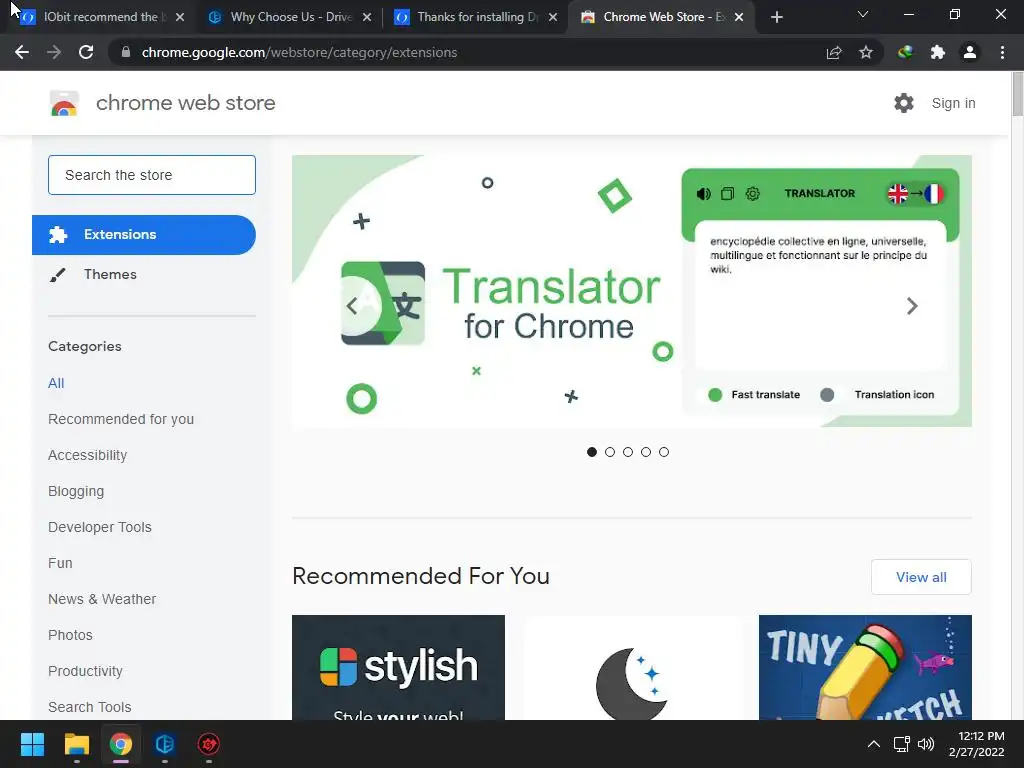Bookmark this page with the star
The height and width of the screenshot is (768, 1024).
point(866,52)
